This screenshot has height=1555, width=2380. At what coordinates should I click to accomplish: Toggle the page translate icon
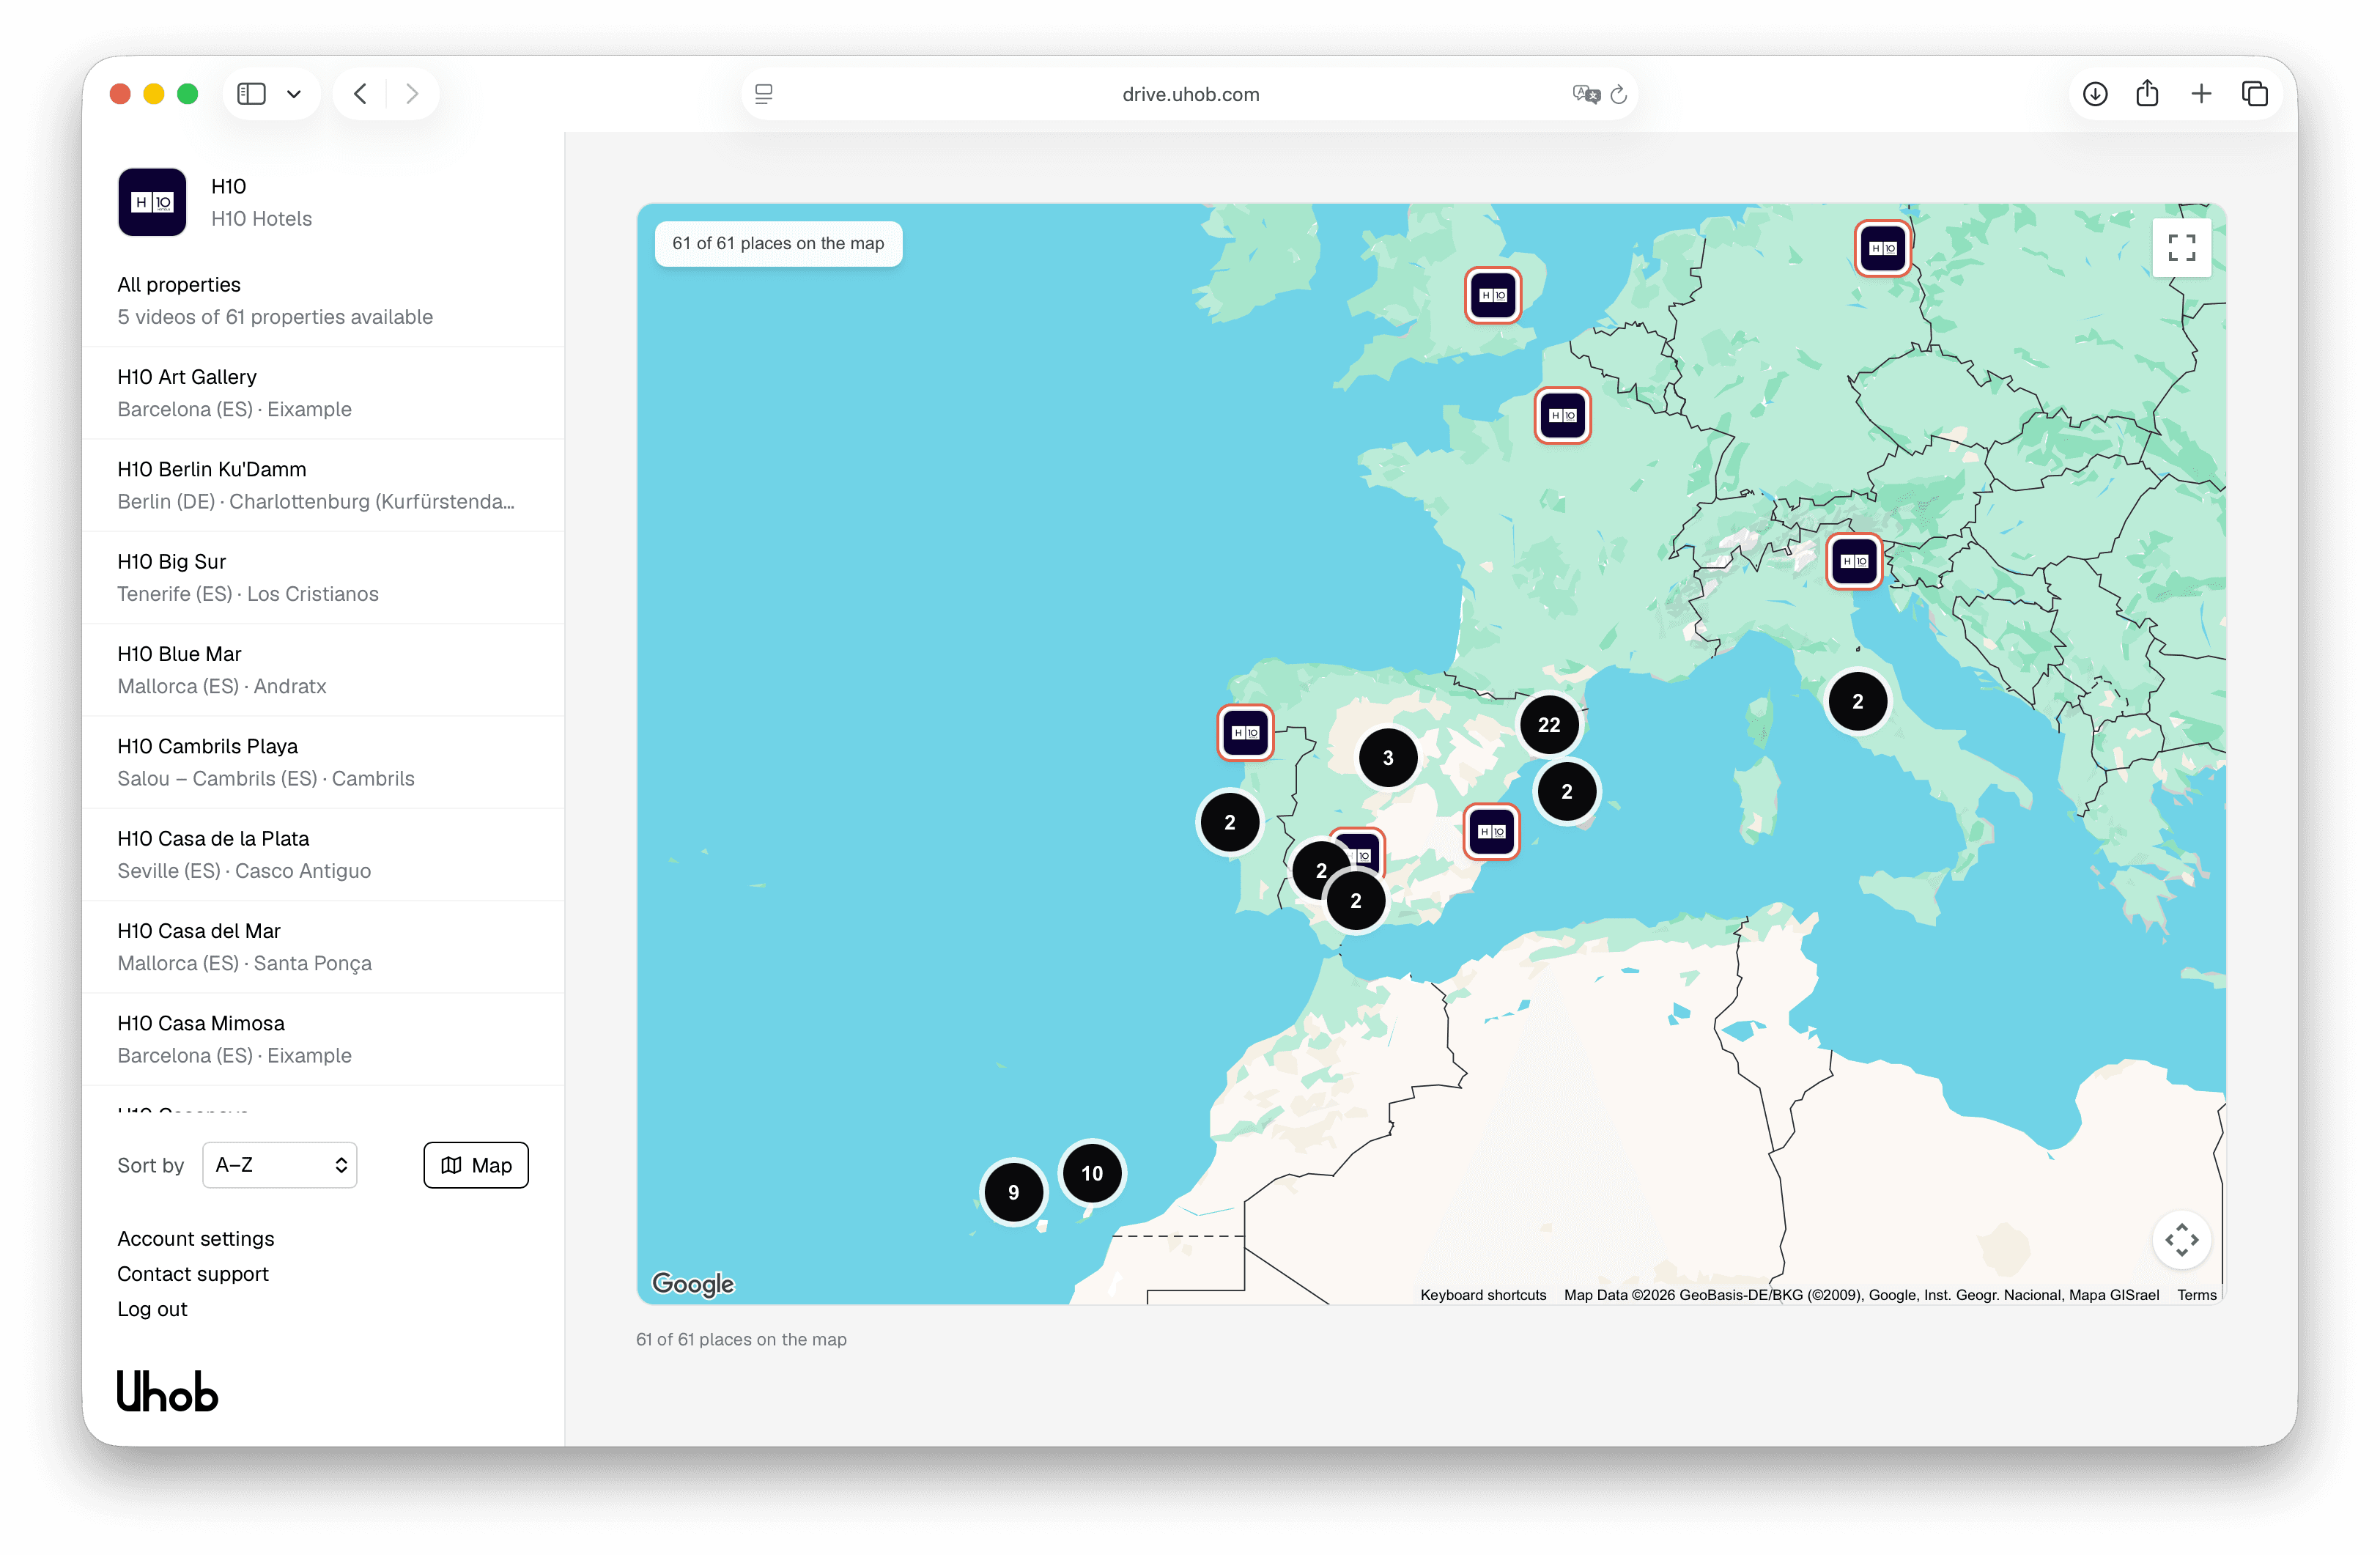click(1585, 94)
